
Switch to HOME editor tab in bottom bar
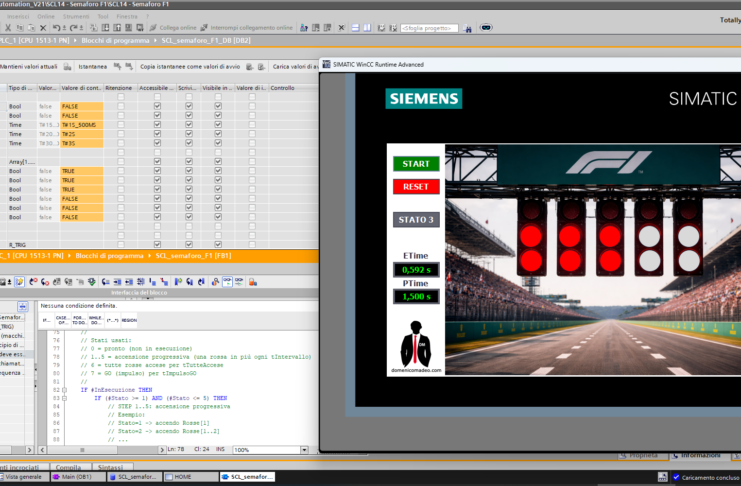pos(191,477)
